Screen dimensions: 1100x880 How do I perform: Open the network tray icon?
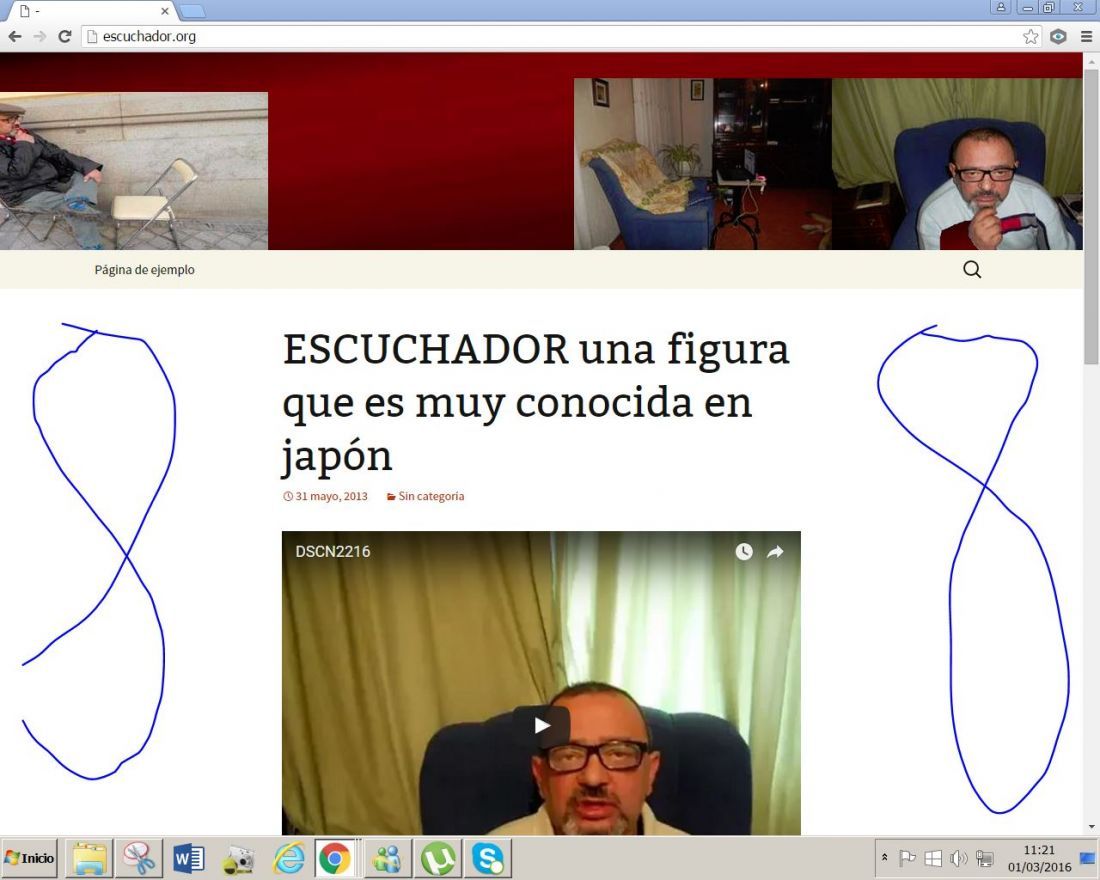pyautogui.click(x=984, y=858)
